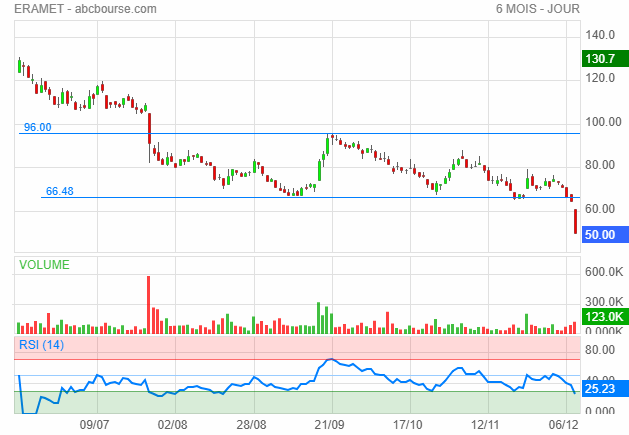Click the green 123.0K volume tag
The height and width of the screenshot is (435, 629).
coord(605,317)
